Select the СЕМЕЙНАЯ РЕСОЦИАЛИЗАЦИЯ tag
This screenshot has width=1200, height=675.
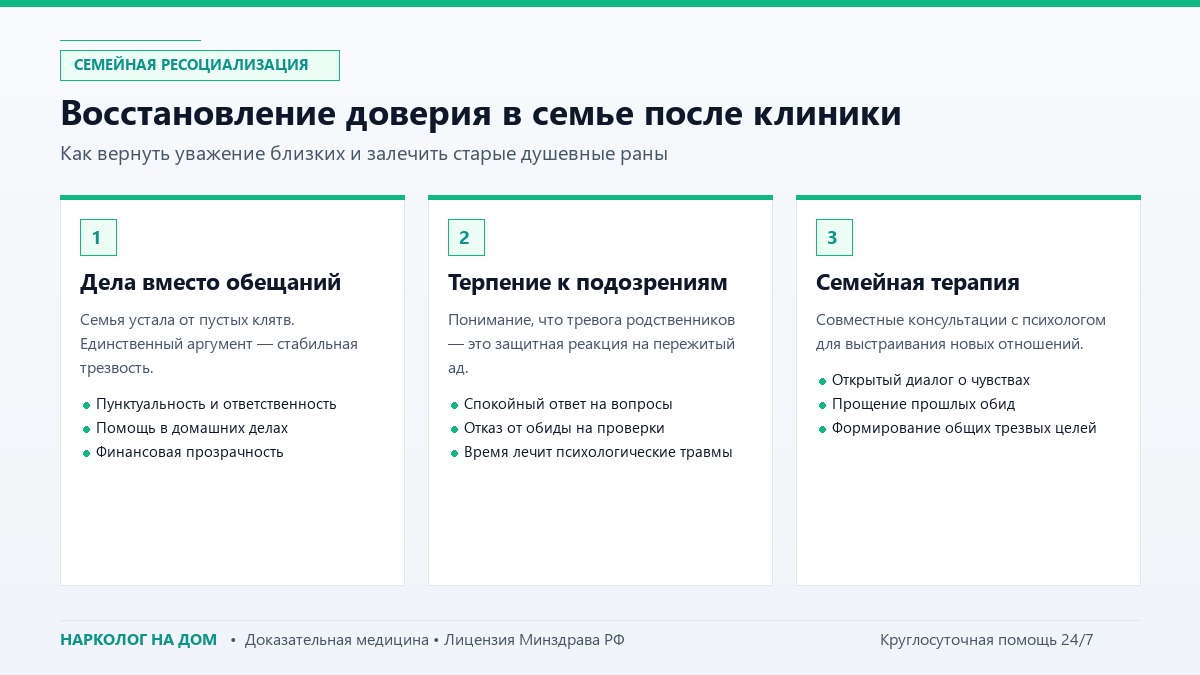coord(200,65)
